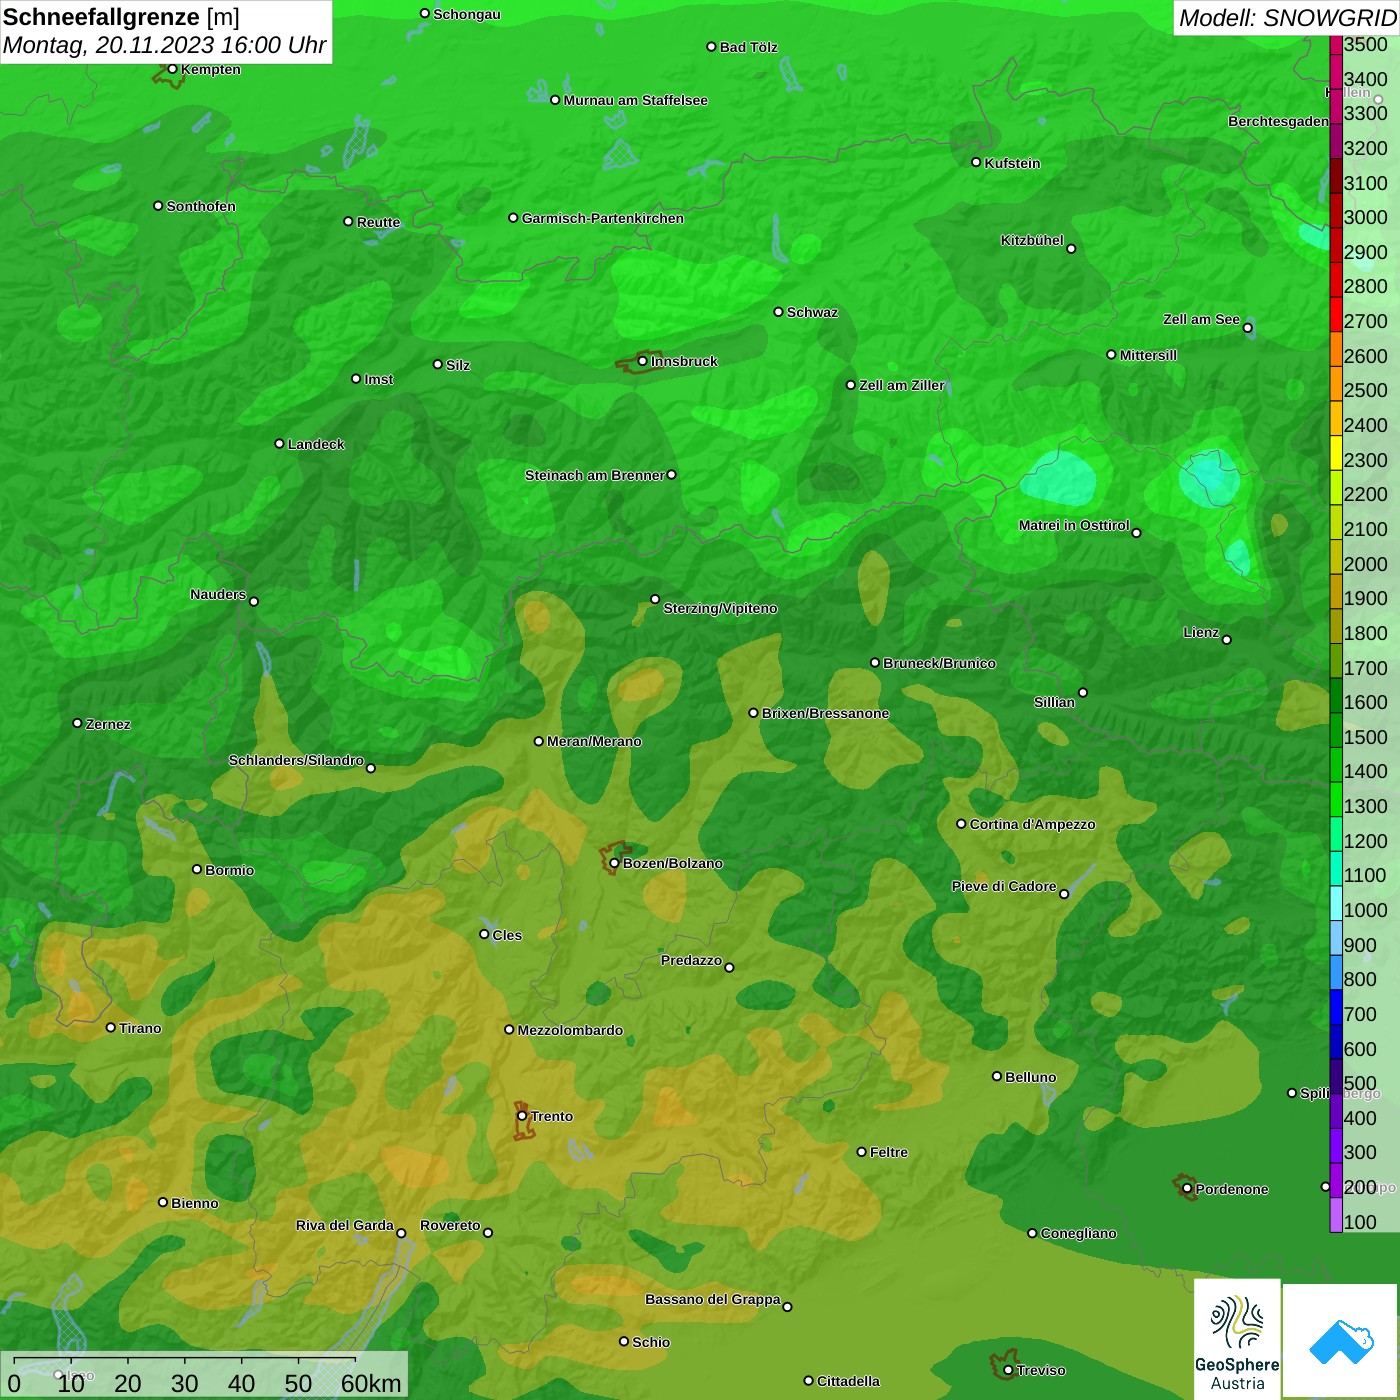Click the Zell am See label
Image resolution: width=1400 pixels, height=1400 pixels.
point(1201,319)
